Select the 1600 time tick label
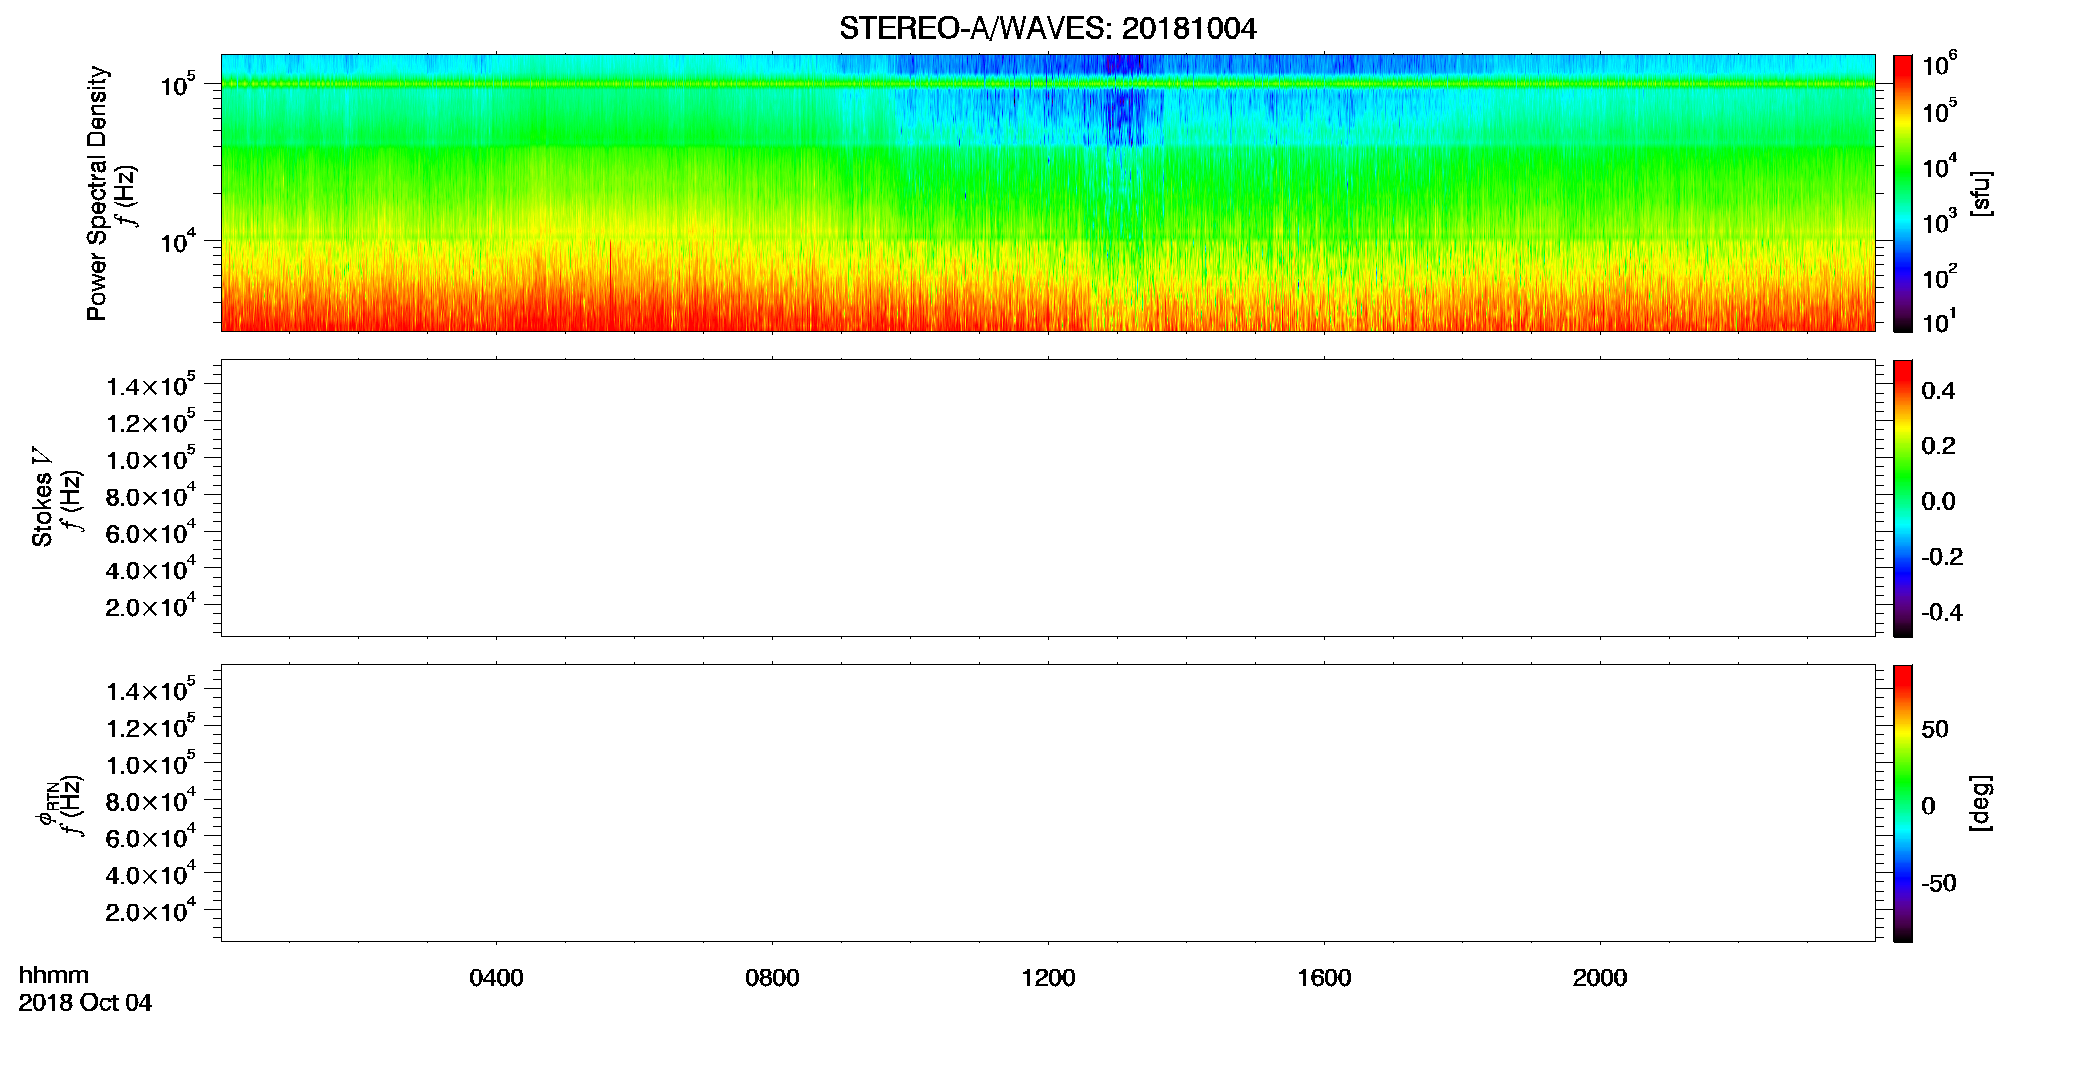The height and width of the screenshot is (1080, 2096). pos(1324,978)
